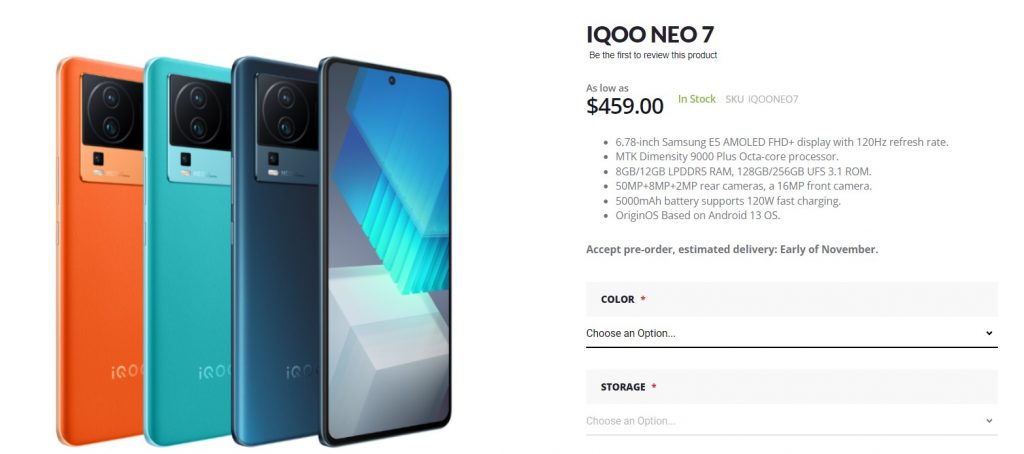Image resolution: width=1024 pixels, height=454 pixels.
Task: Click the chevron arrow of the Color selector
Action: [989, 333]
